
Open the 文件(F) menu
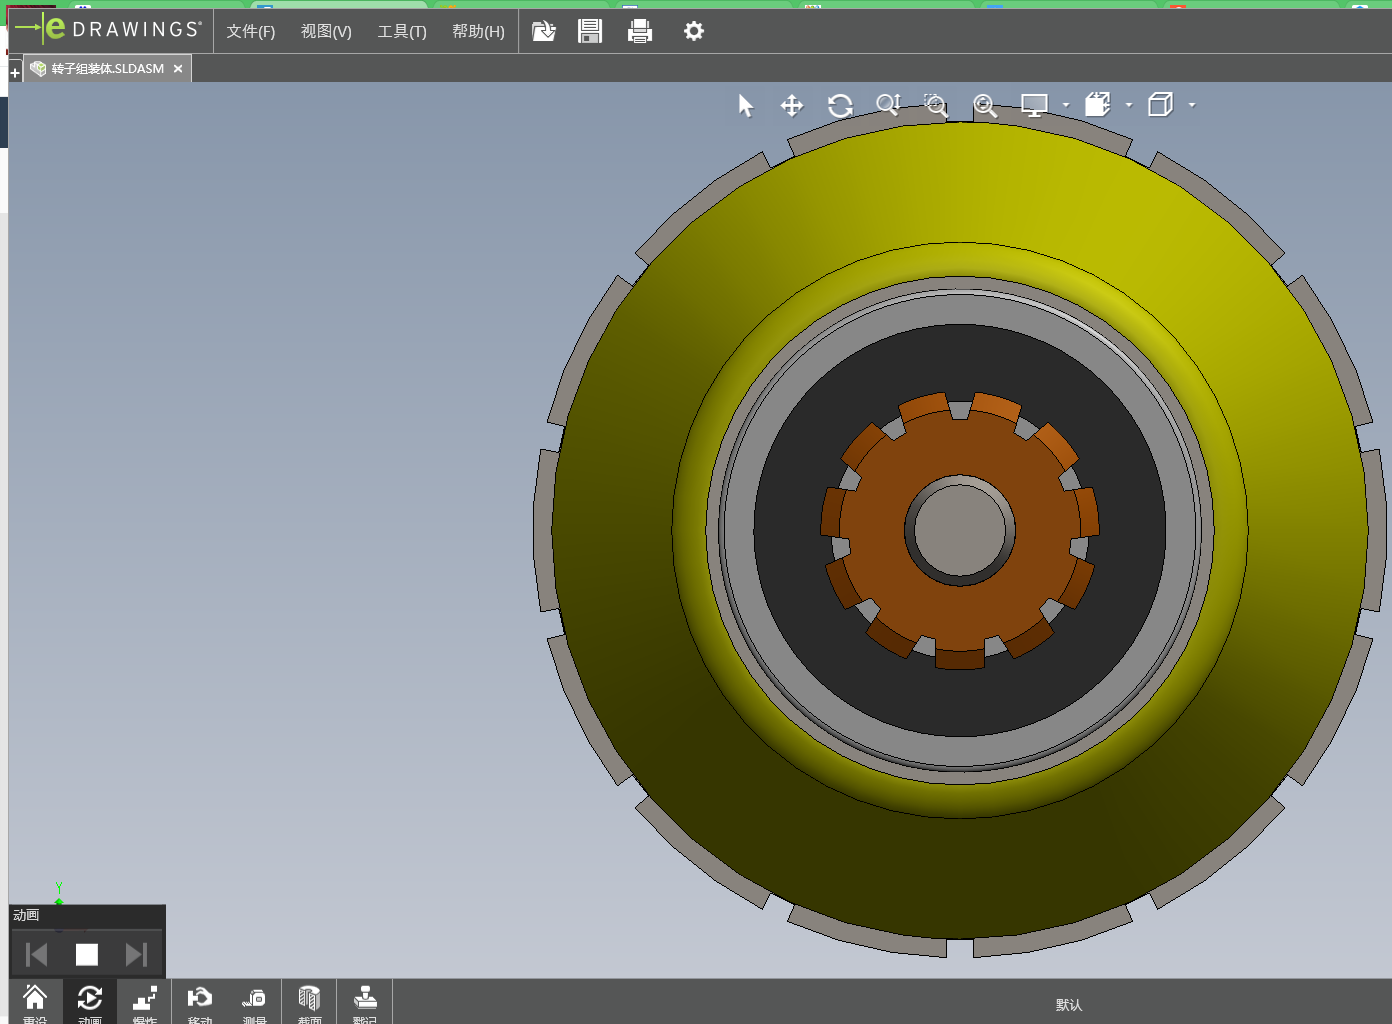point(250,32)
